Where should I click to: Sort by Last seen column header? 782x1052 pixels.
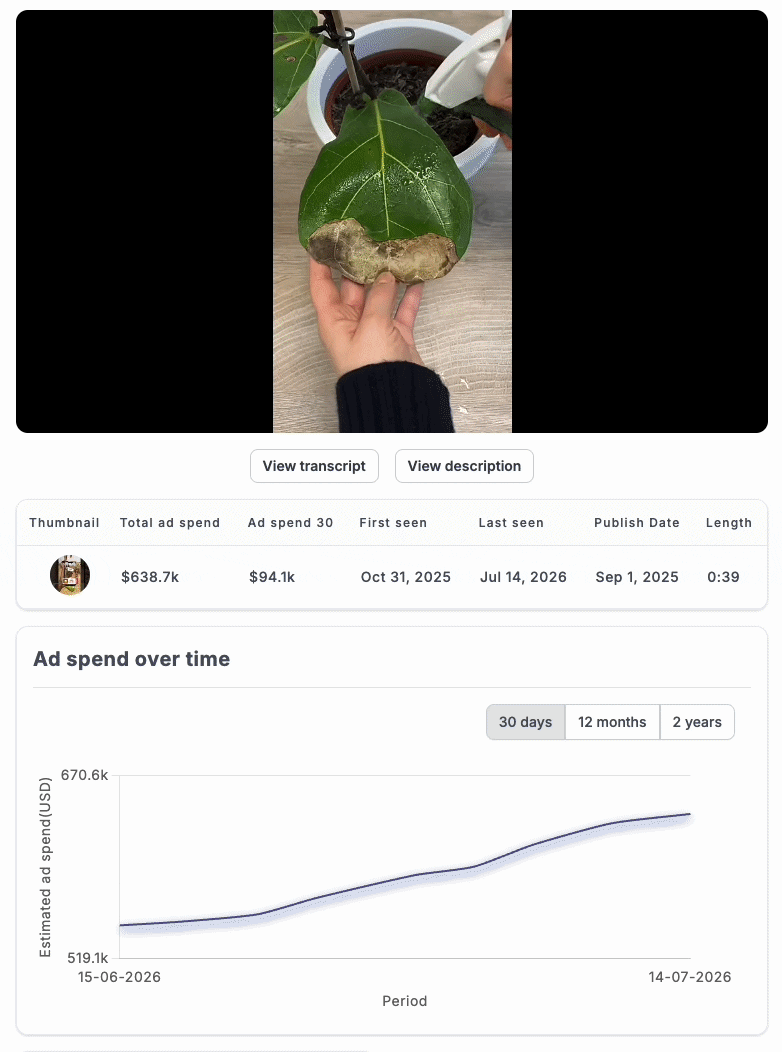pos(511,523)
